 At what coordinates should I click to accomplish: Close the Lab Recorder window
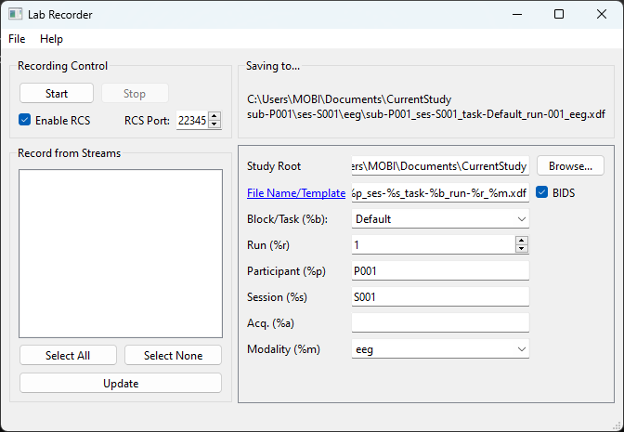point(601,14)
